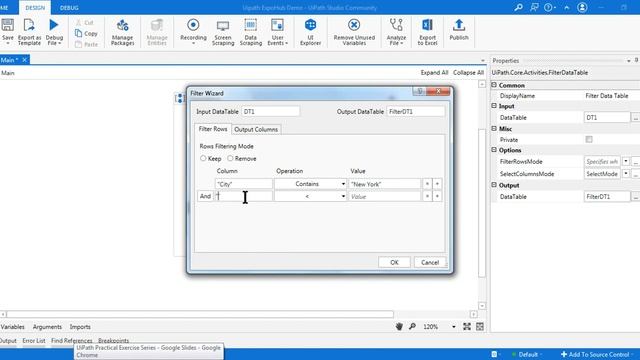Click OK in Filter Wizard
640x360 pixels.
pos(394,262)
